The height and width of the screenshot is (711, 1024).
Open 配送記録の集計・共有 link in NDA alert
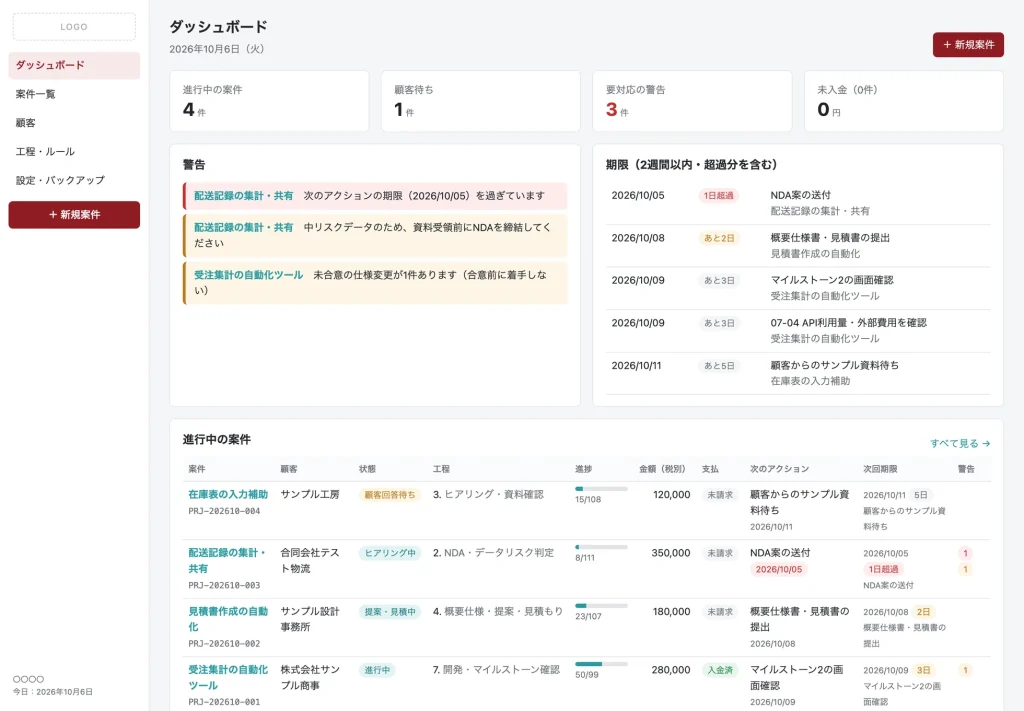244,227
